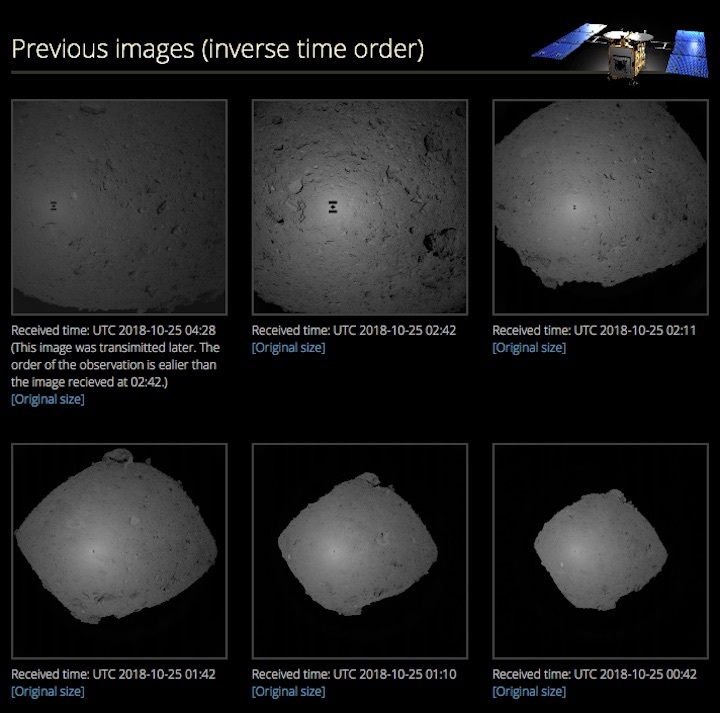Click the asteroid thumbnail received at 00:42

tap(600, 551)
